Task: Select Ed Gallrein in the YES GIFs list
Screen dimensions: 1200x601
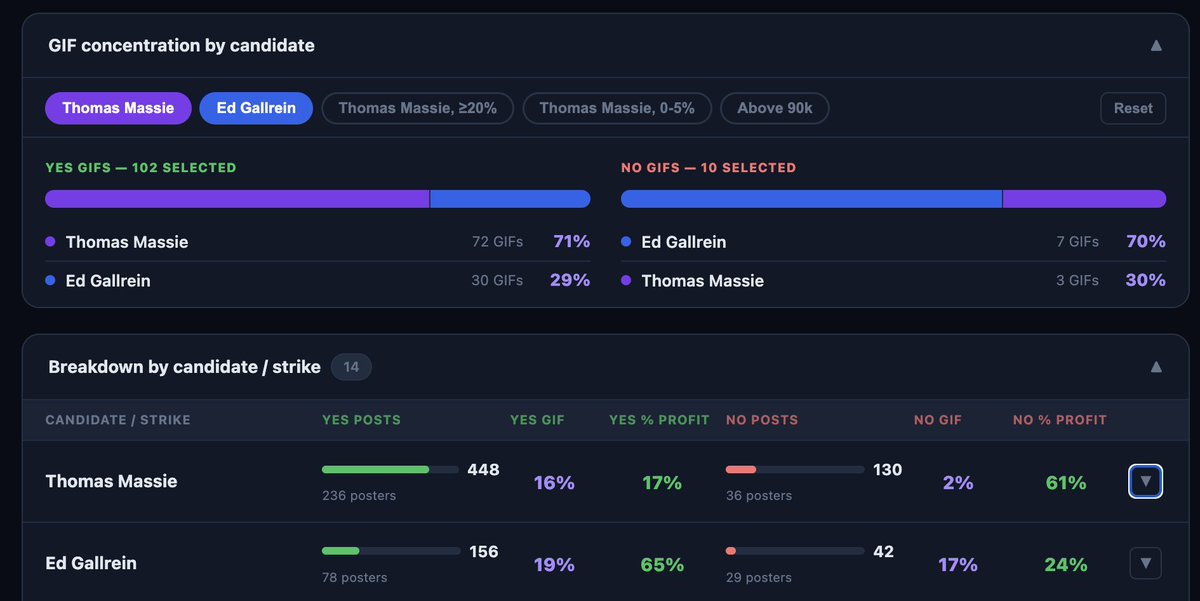Action: 108,281
